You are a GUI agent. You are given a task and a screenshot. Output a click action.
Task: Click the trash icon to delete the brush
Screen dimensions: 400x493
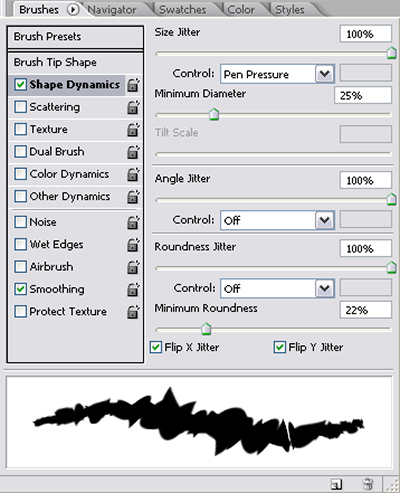(367, 484)
